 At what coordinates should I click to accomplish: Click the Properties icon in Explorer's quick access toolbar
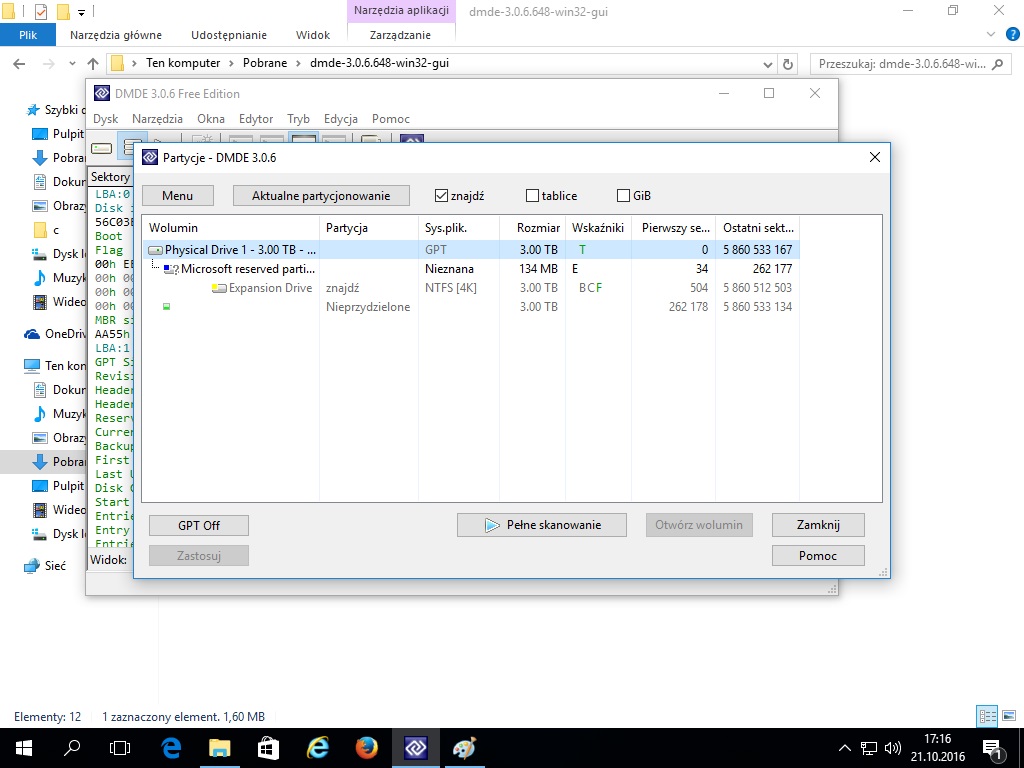point(40,11)
